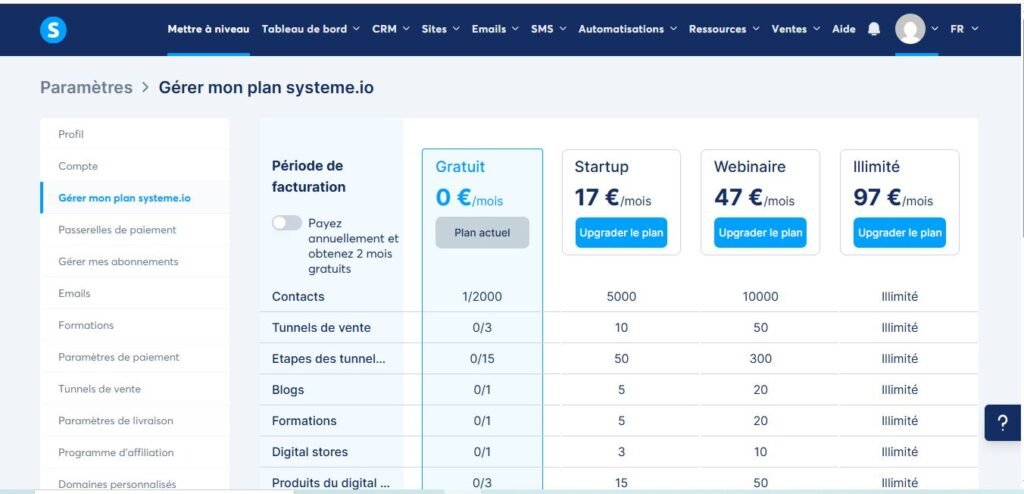The width and height of the screenshot is (1024, 494).
Task: Open Profil in settings sidebar
Action: 135,134
